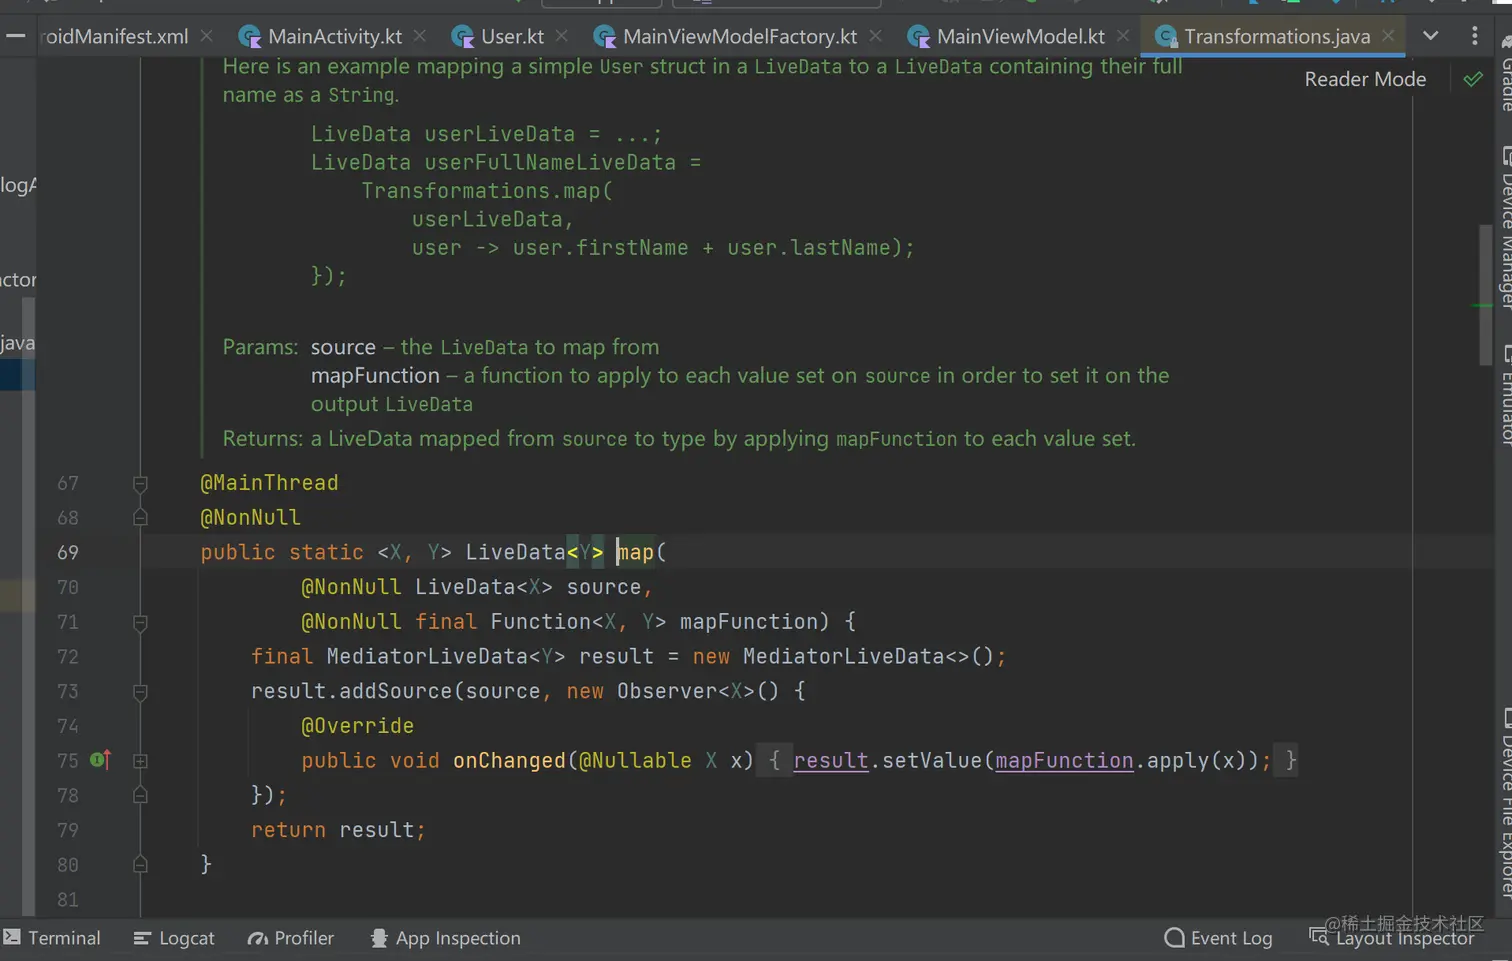
Task: Click the @MainThread annotation
Action: (269, 483)
